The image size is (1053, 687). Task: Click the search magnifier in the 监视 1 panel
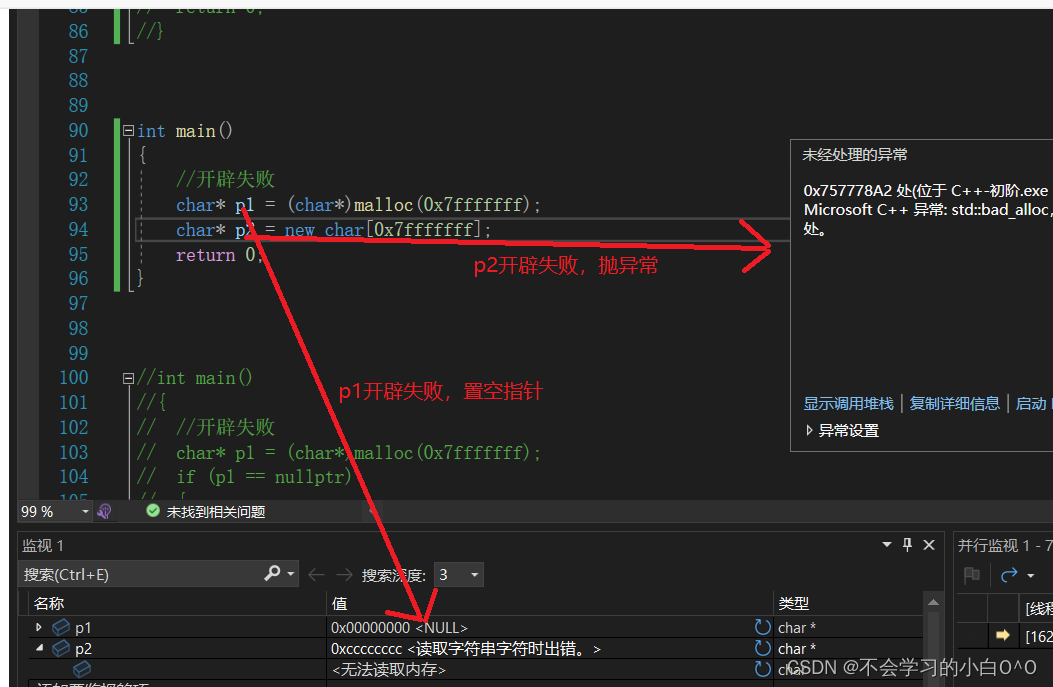point(273,574)
